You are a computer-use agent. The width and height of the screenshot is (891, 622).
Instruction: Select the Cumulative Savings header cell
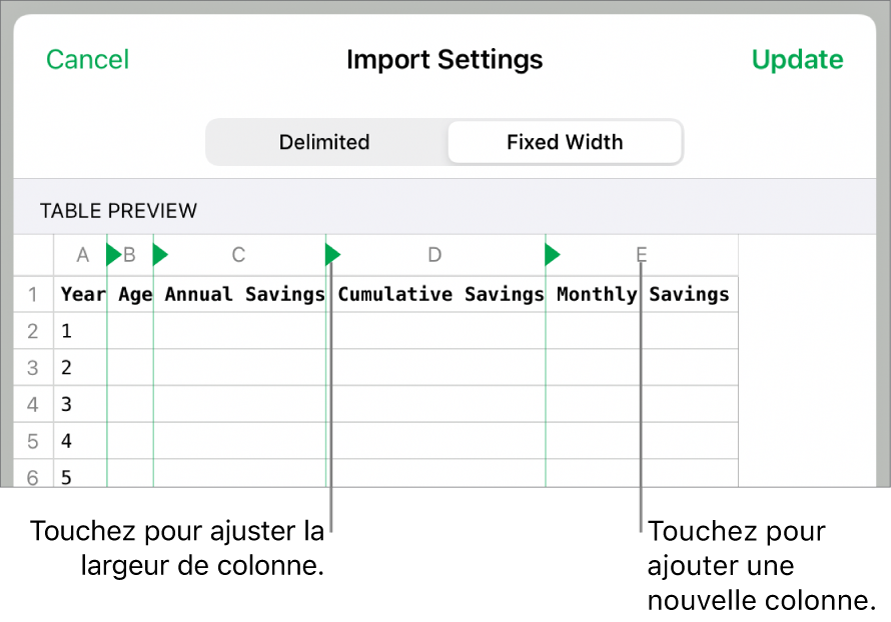tap(440, 294)
